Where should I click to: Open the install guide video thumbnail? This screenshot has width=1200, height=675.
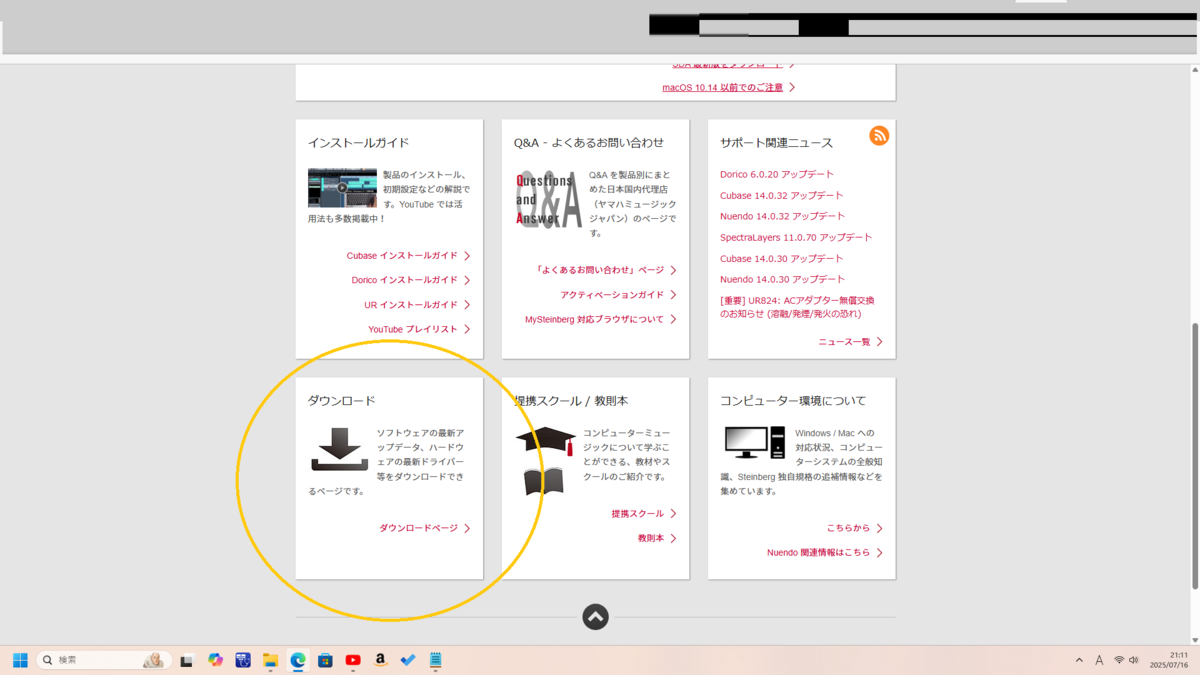coord(342,187)
